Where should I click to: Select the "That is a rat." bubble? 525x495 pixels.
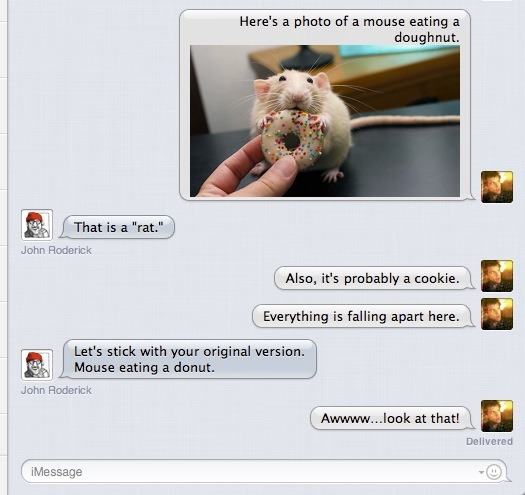(118, 227)
